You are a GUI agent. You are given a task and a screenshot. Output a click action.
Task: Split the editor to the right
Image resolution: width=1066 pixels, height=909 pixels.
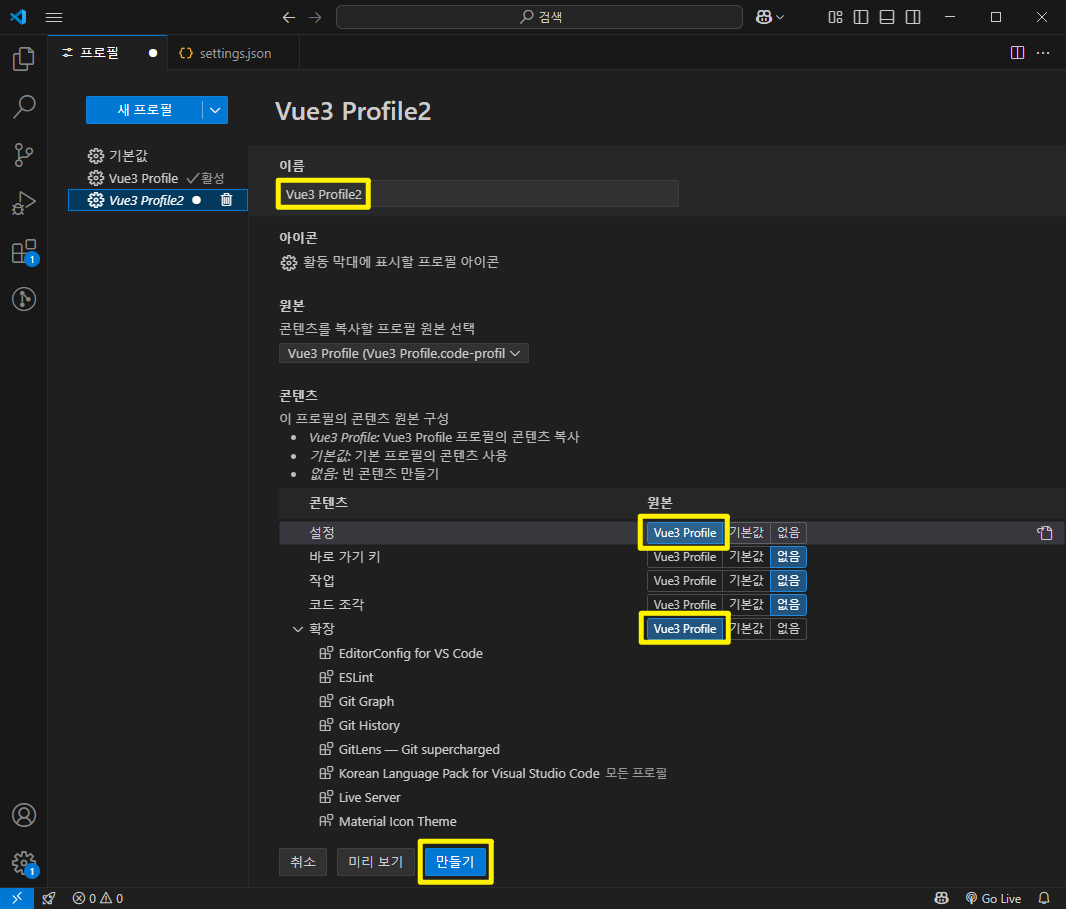pyautogui.click(x=1017, y=53)
